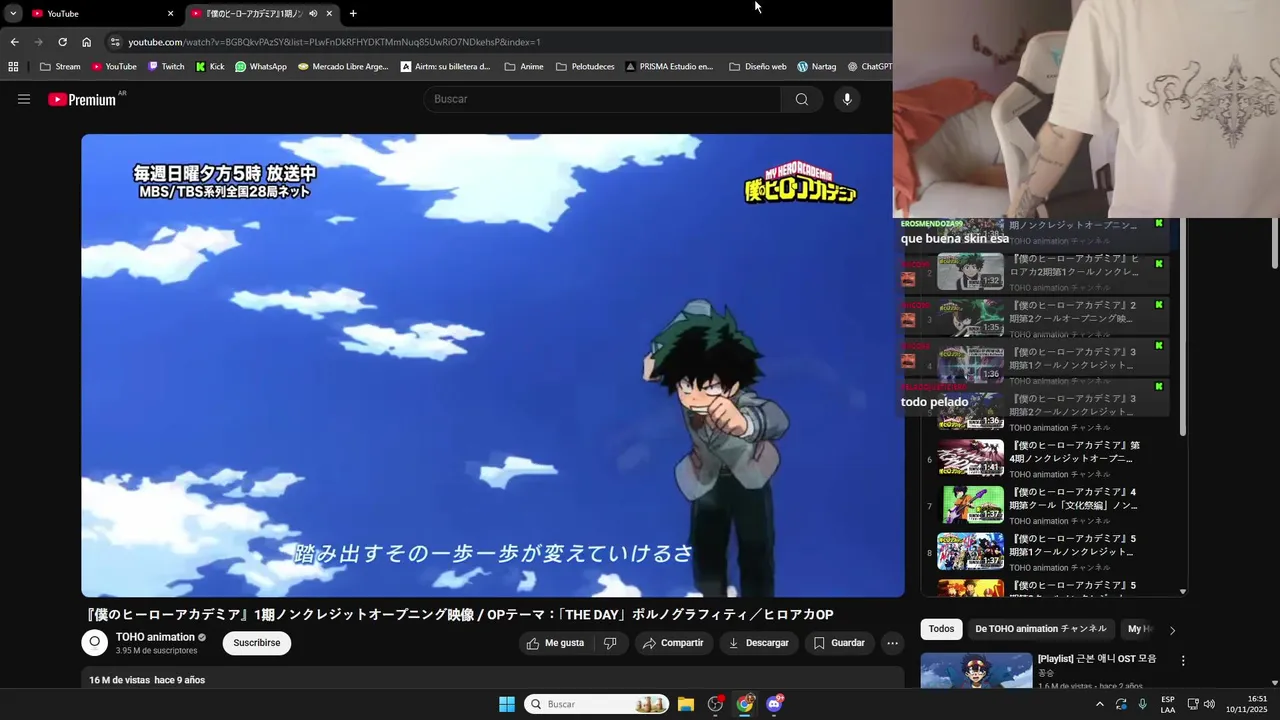Open the PRISMA Estudio bookmark
The image size is (1280, 720).
click(670, 67)
